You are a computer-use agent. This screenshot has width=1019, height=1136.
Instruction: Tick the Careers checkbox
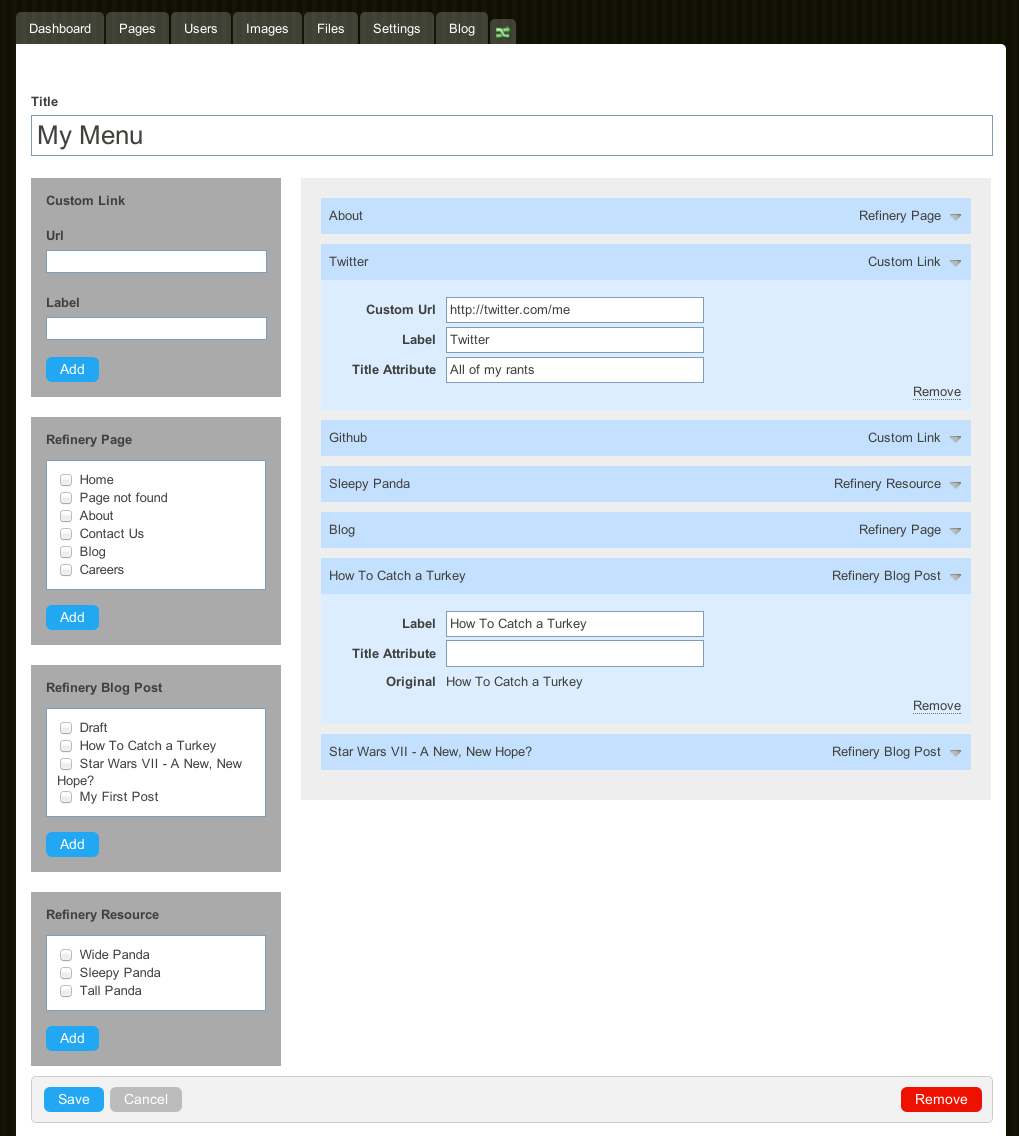pos(66,570)
